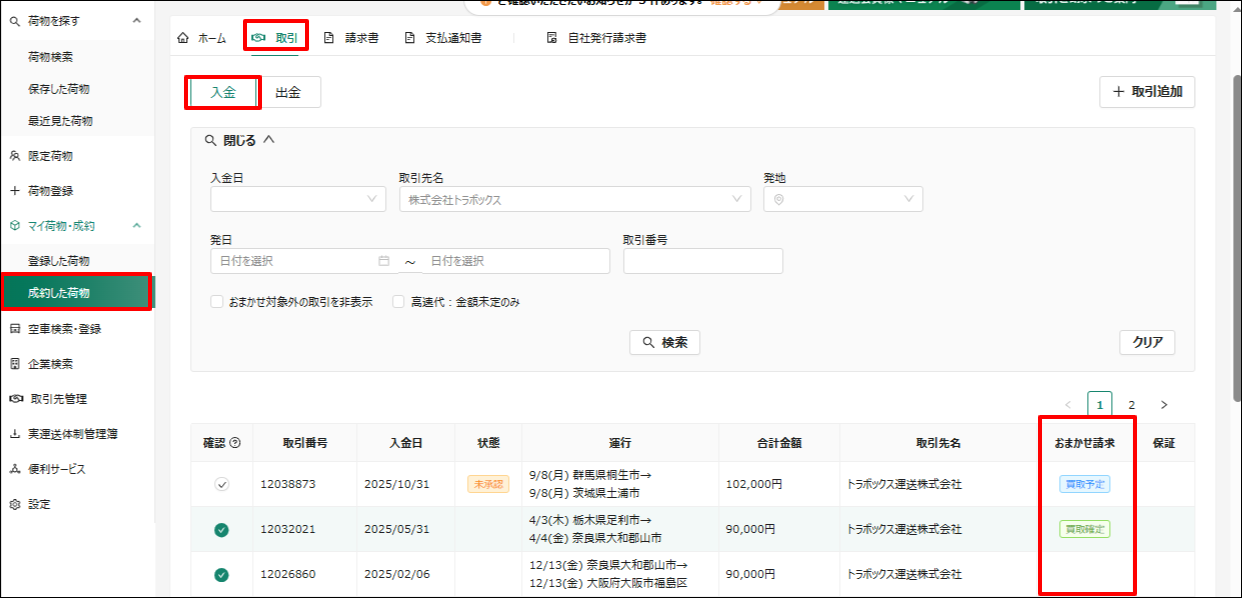Open the 入金日 dropdown
The height and width of the screenshot is (598, 1242).
coord(298,199)
